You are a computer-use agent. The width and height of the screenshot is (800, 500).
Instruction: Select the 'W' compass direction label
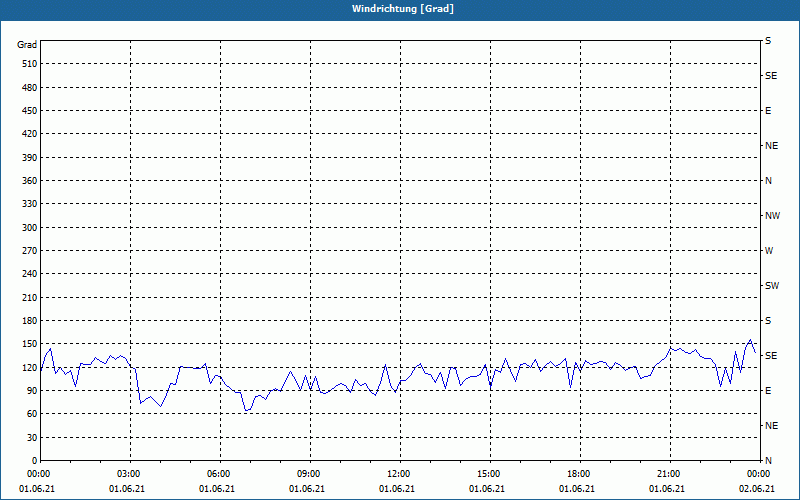(769, 251)
